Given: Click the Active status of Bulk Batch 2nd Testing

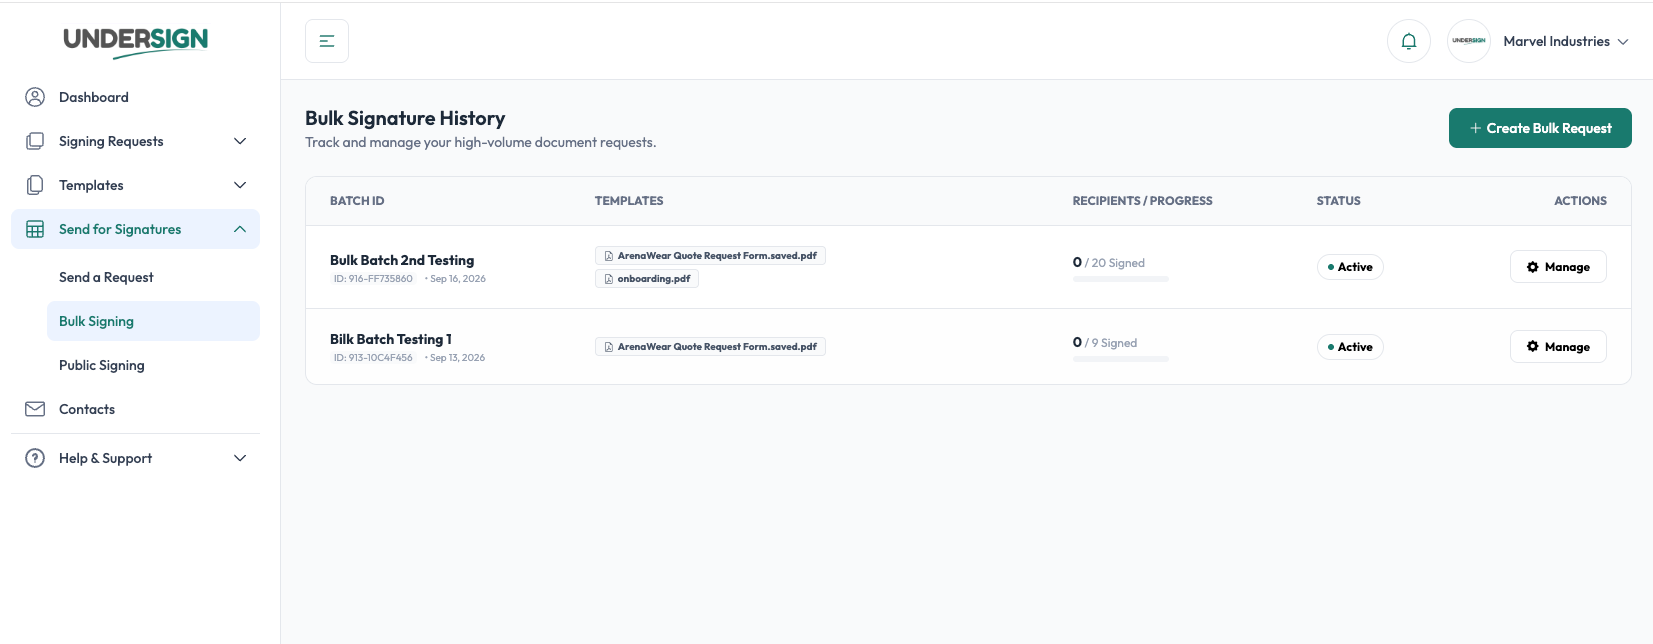Looking at the screenshot, I should pyautogui.click(x=1350, y=267).
